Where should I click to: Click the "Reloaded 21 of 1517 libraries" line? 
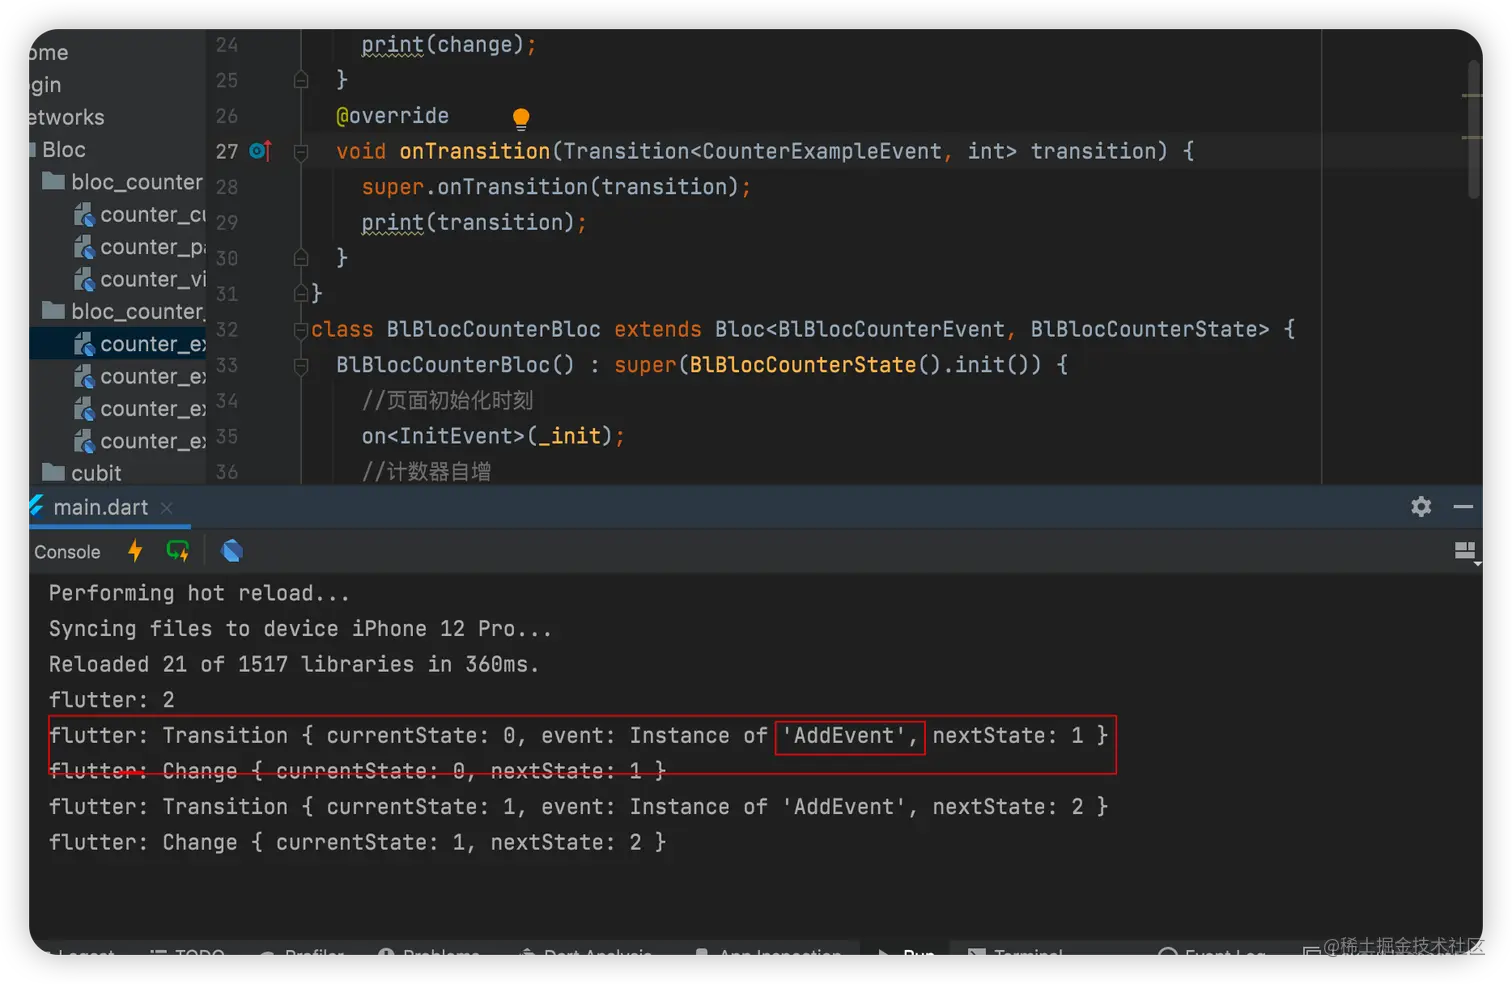[294, 665]
